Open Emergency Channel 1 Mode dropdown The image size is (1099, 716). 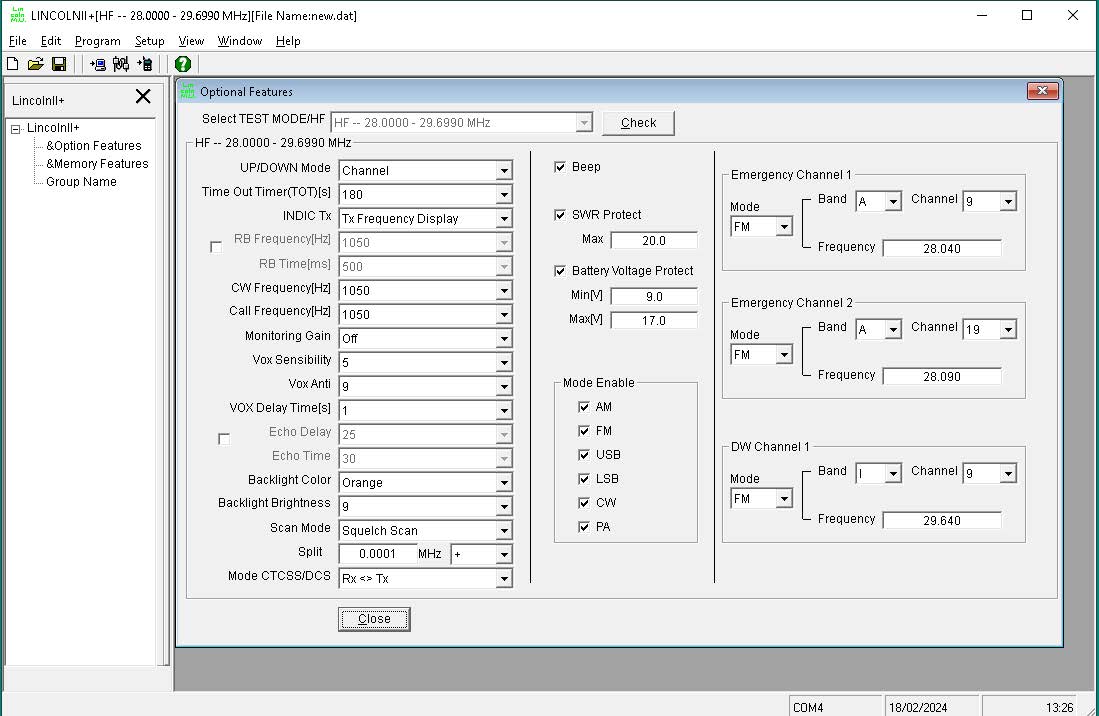coord(784,226)
